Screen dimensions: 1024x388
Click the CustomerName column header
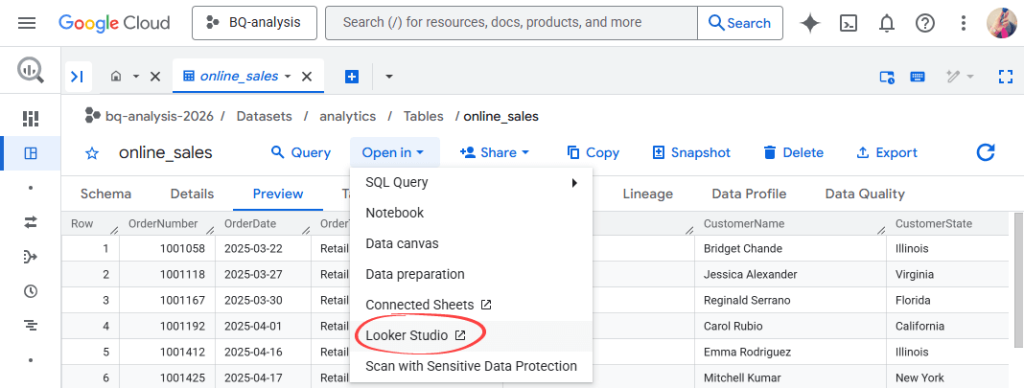click(790, 224)
